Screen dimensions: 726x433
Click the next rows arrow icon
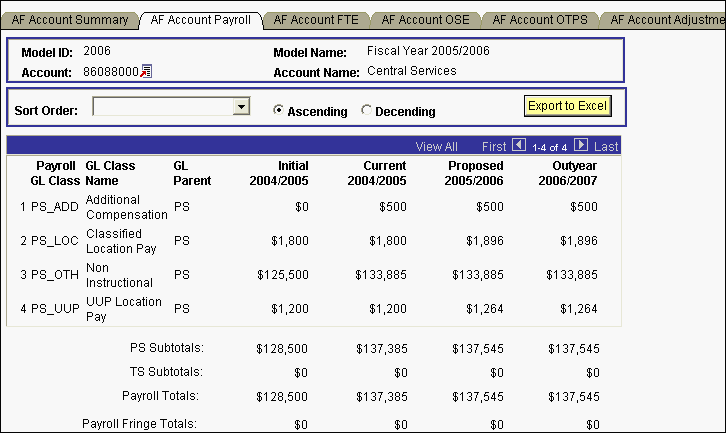pyautogui.click(x=581, y=145)
